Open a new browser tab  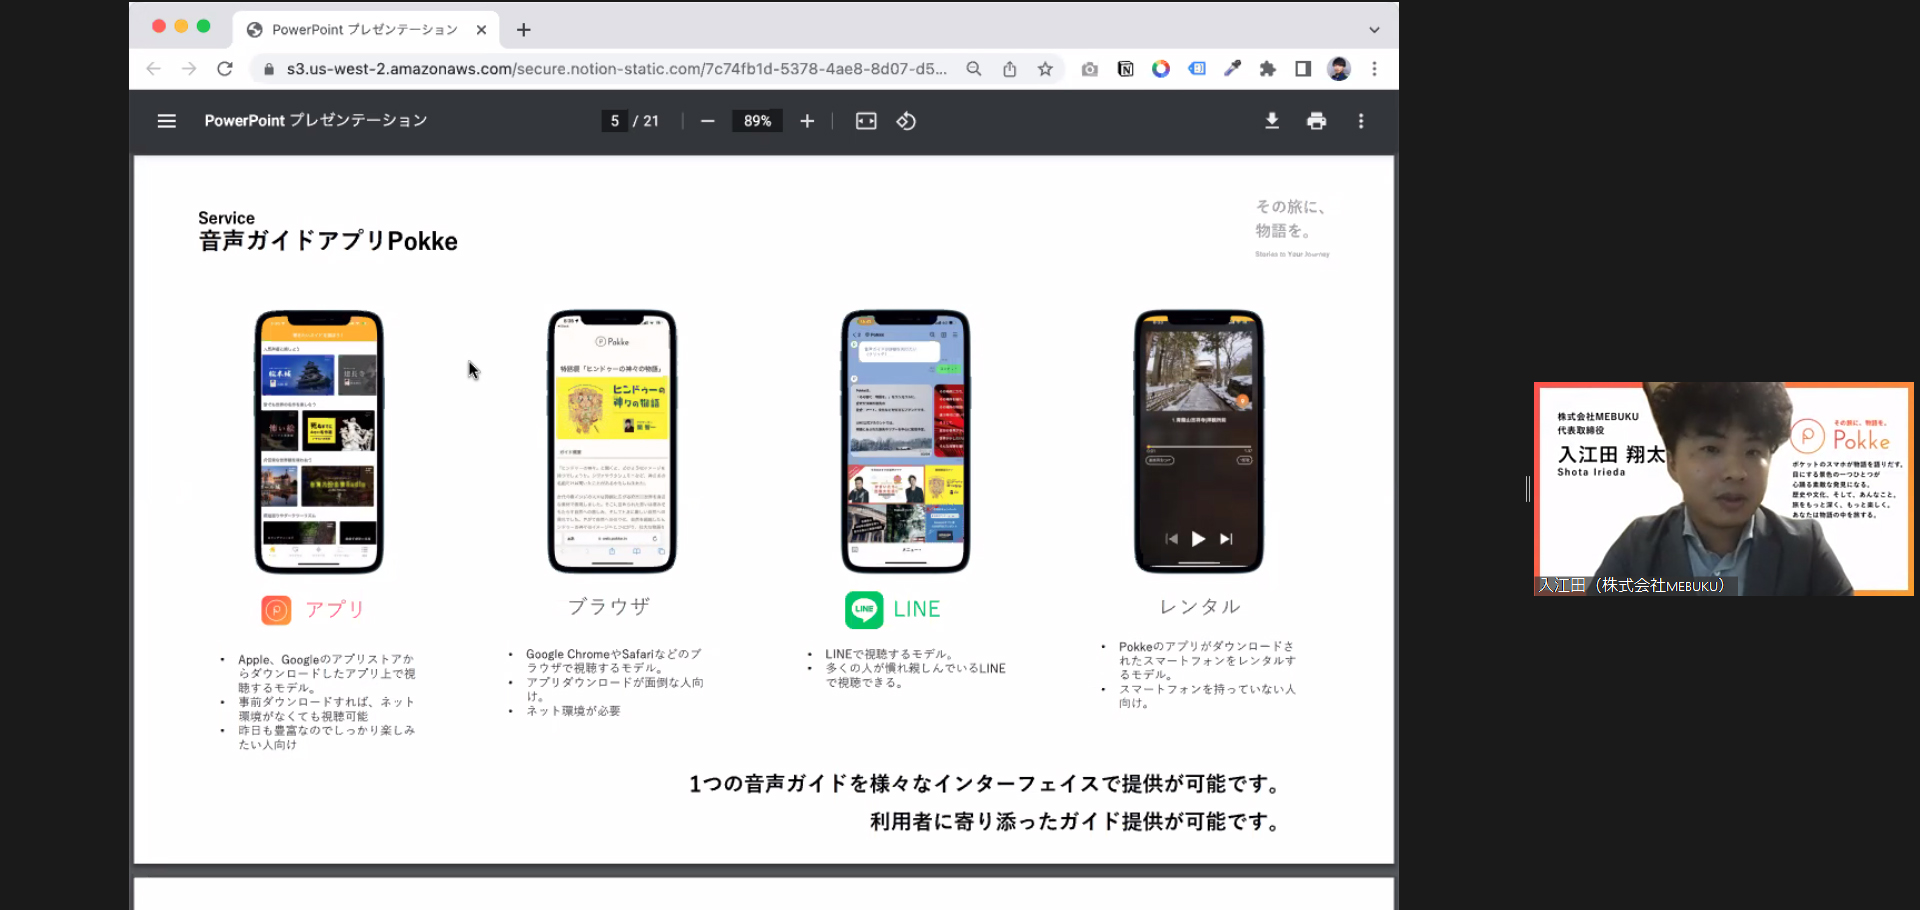523,30
